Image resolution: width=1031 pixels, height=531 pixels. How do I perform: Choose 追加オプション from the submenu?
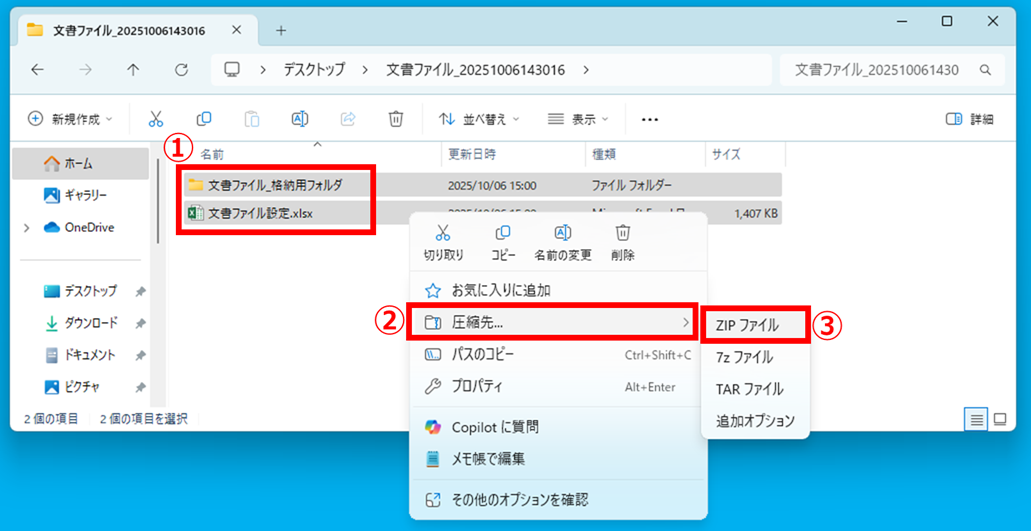tap(755, 421)
